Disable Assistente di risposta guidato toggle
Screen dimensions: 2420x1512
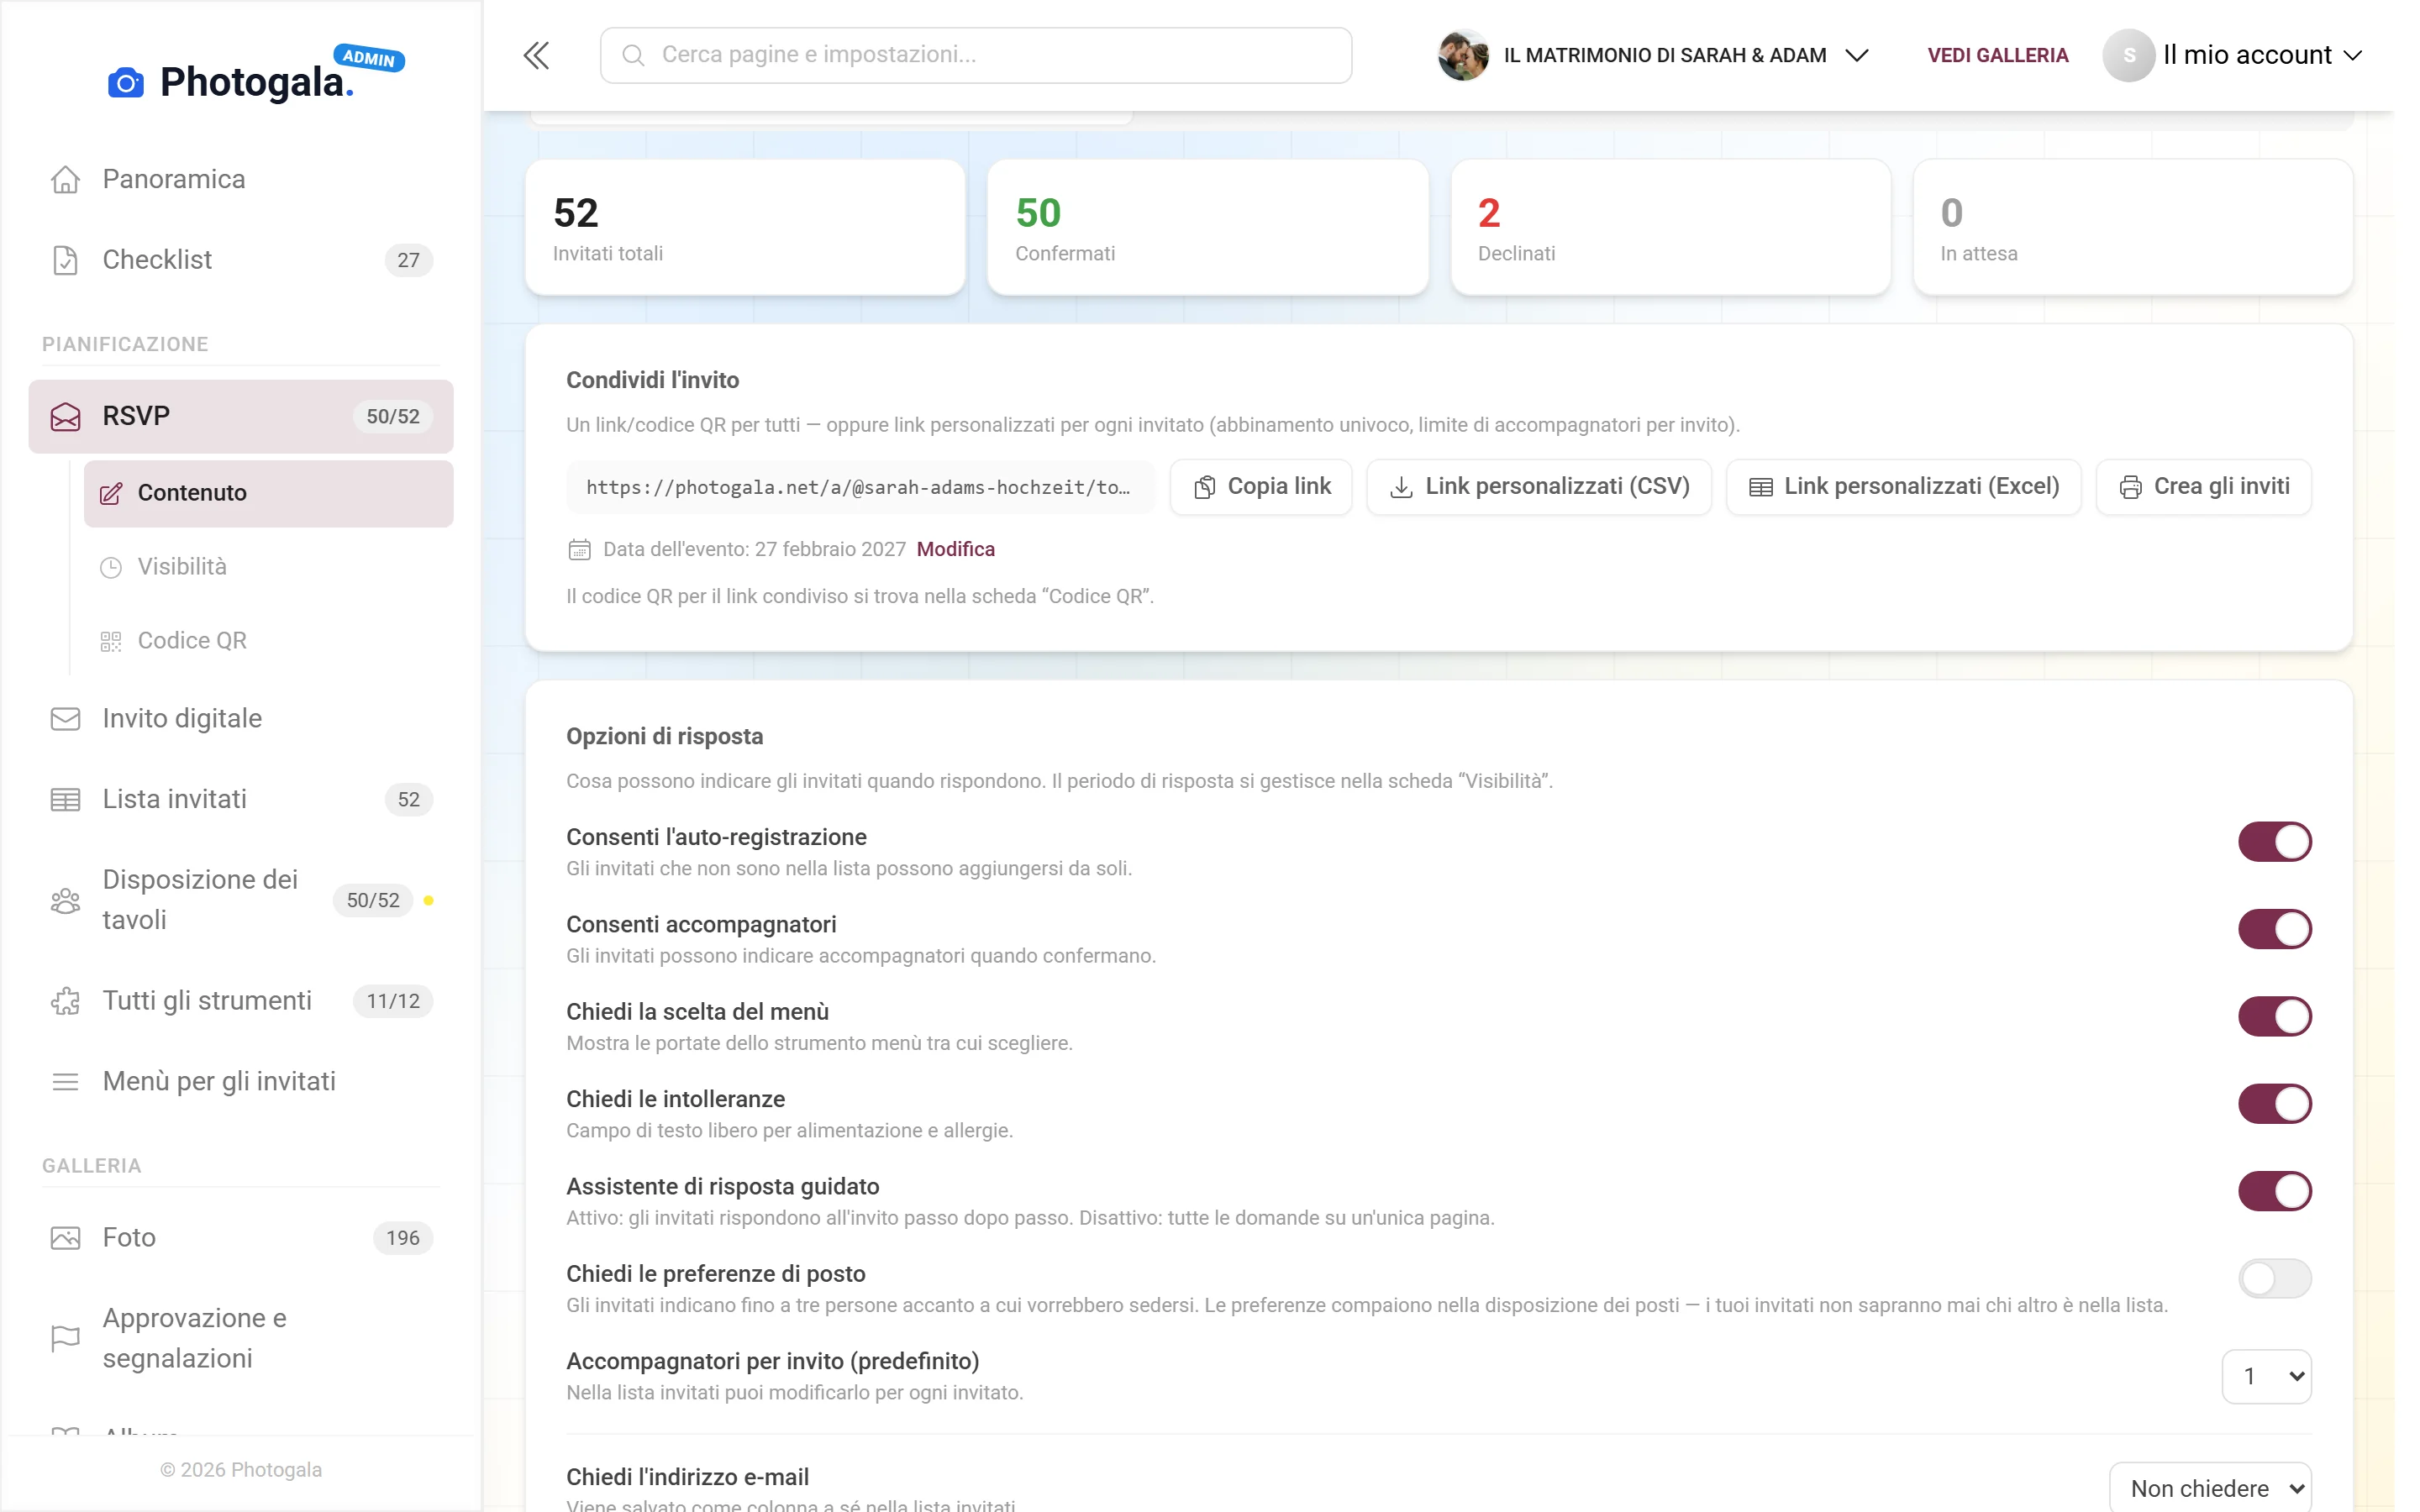tap(2274, 1191)
